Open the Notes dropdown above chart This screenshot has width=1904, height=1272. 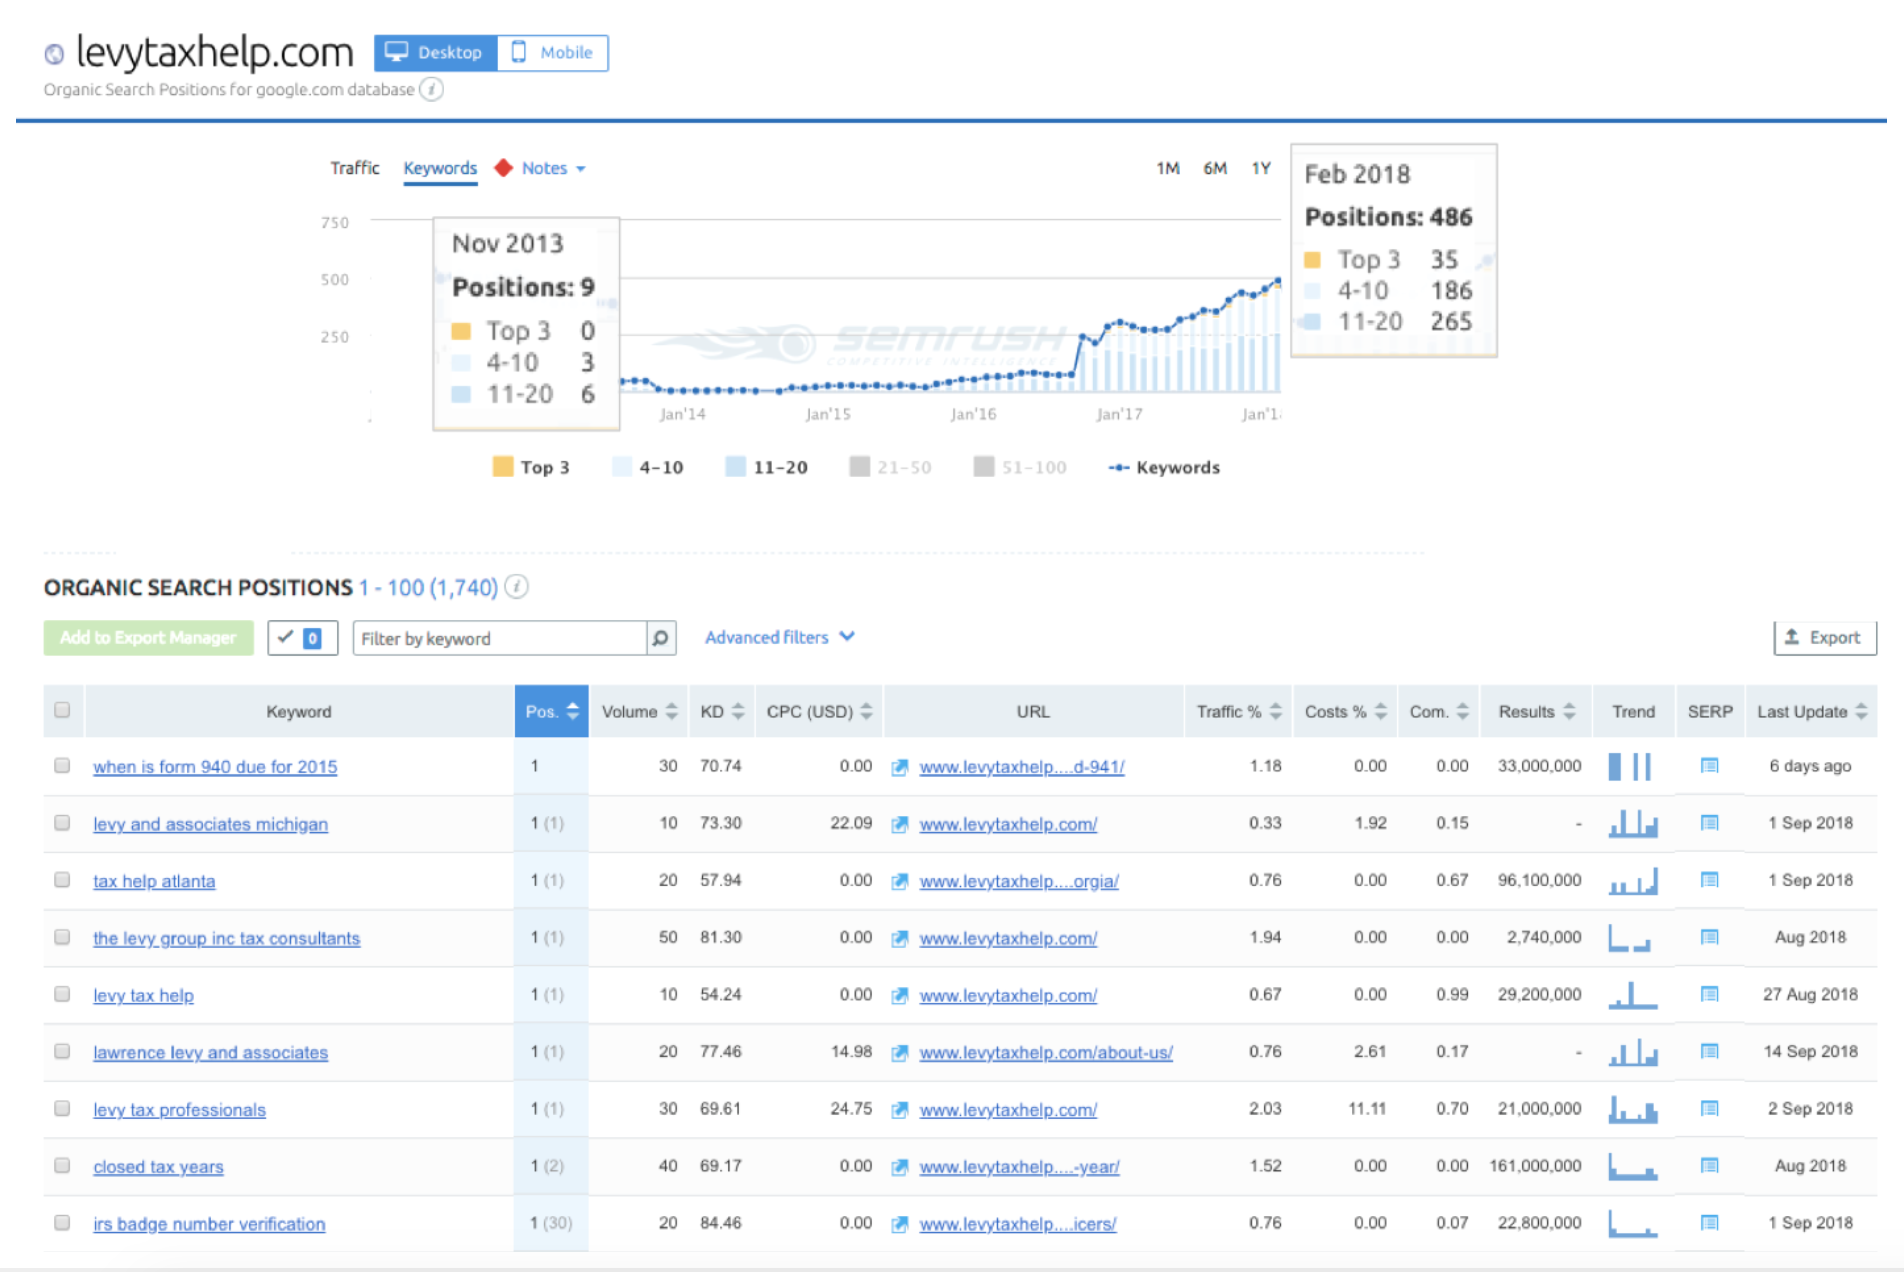click(552, 168)
